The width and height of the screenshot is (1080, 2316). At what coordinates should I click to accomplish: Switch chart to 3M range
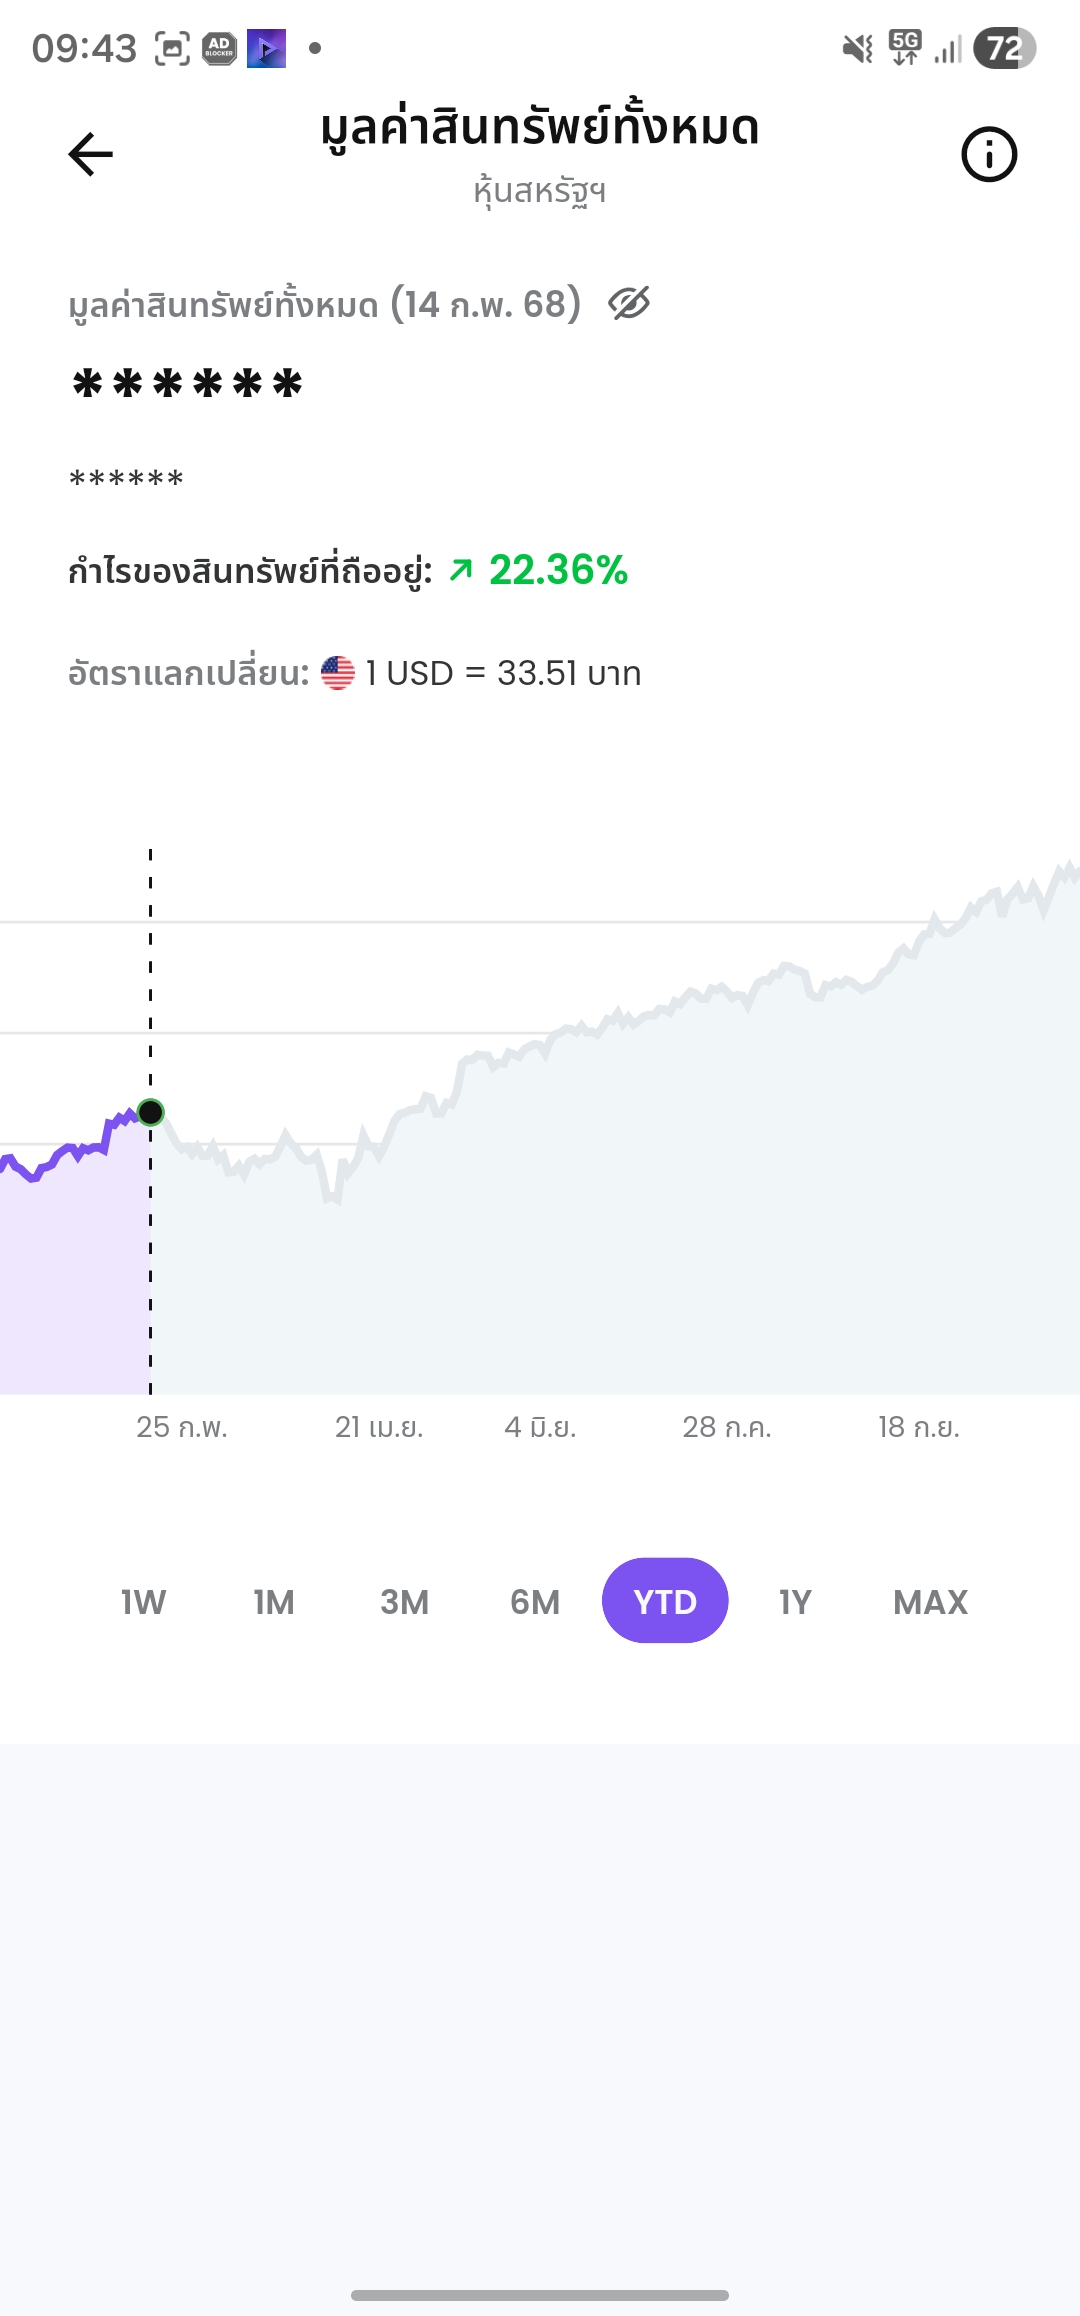pyautogui.click(x=404, y=1602)
